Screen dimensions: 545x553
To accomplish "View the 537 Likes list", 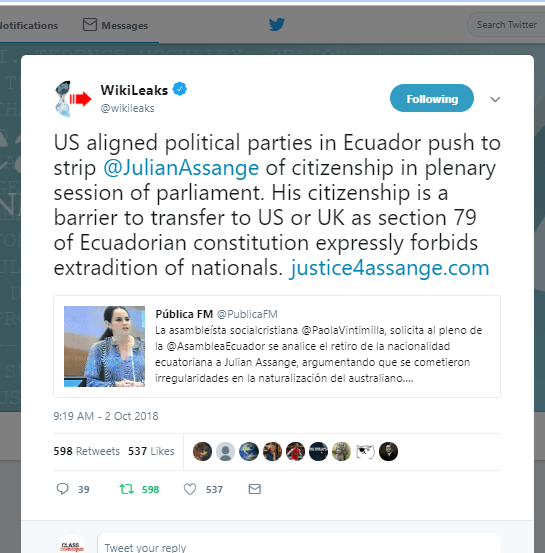I will tap(151, 451).
